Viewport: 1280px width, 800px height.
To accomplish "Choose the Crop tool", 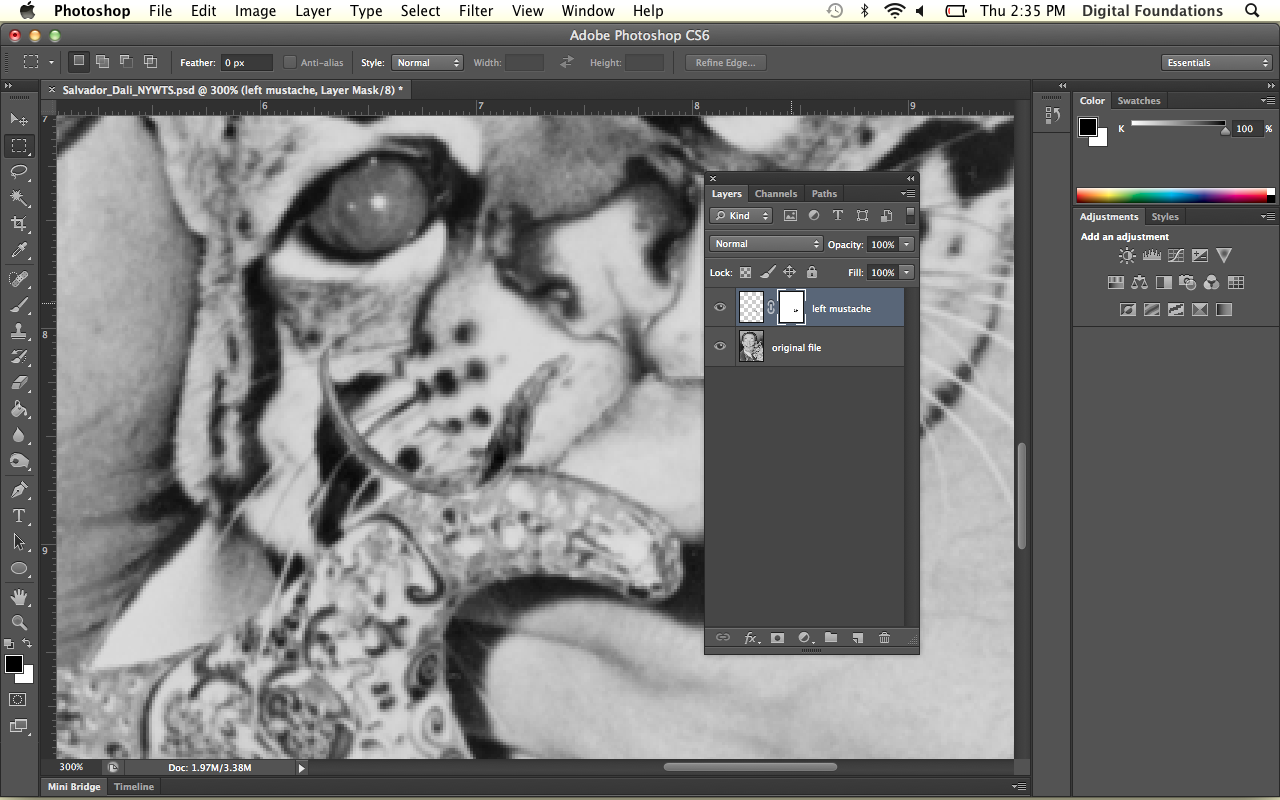I will 19,224.
